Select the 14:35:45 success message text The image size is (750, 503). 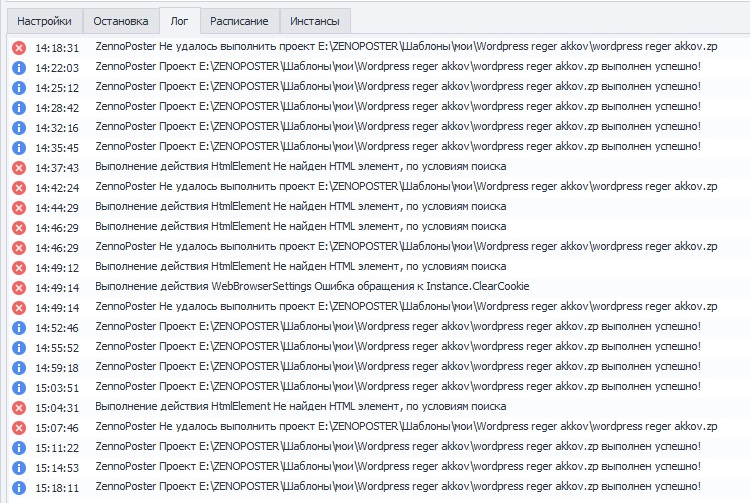[x=398, y=146]
